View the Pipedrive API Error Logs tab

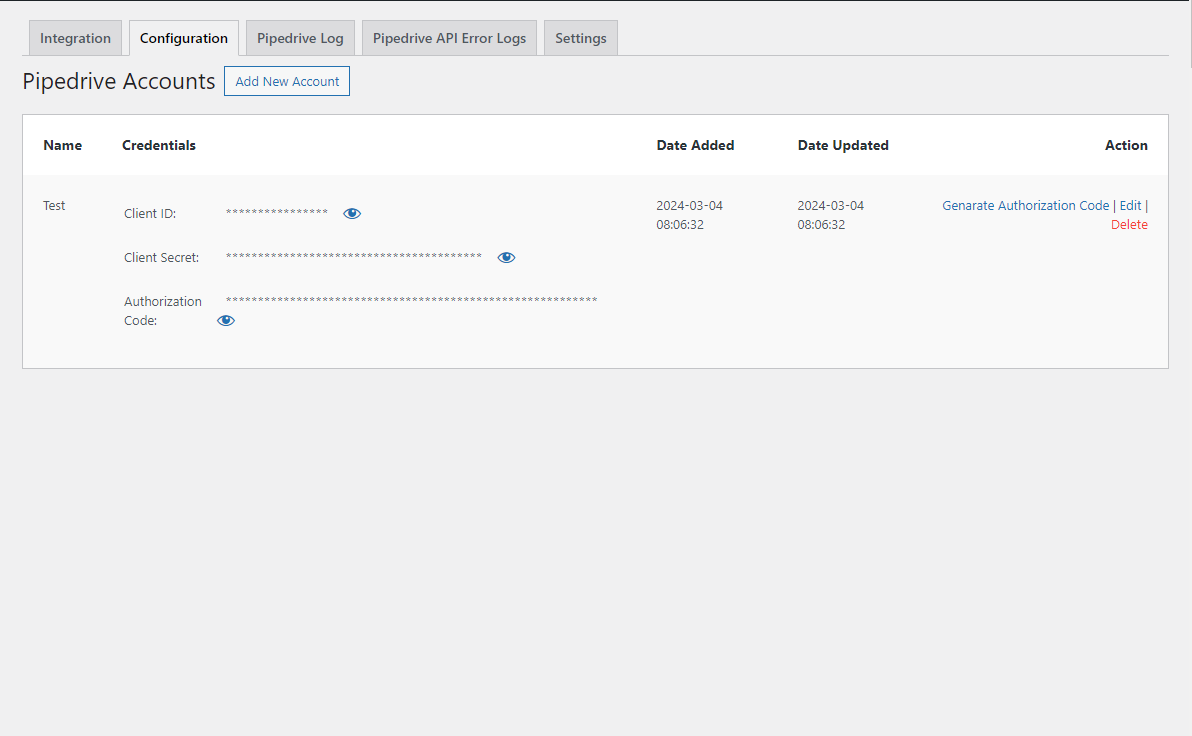(449, 38)
